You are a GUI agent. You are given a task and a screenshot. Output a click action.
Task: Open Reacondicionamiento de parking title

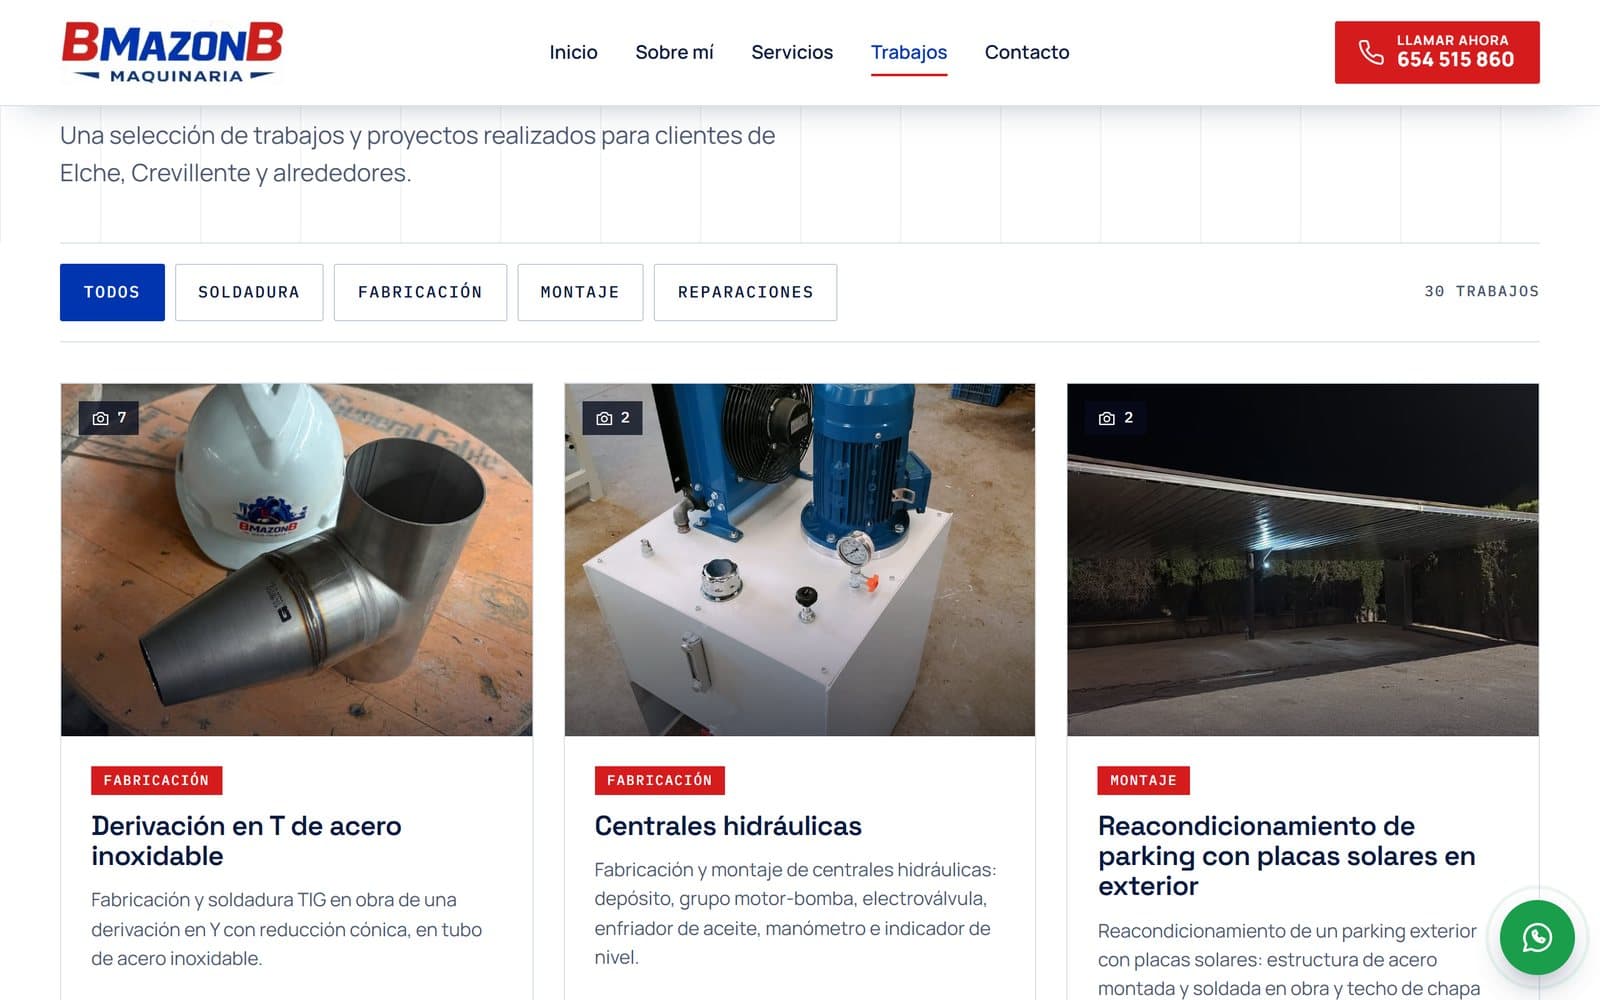pyautogui.click(x=1287, y=856)
